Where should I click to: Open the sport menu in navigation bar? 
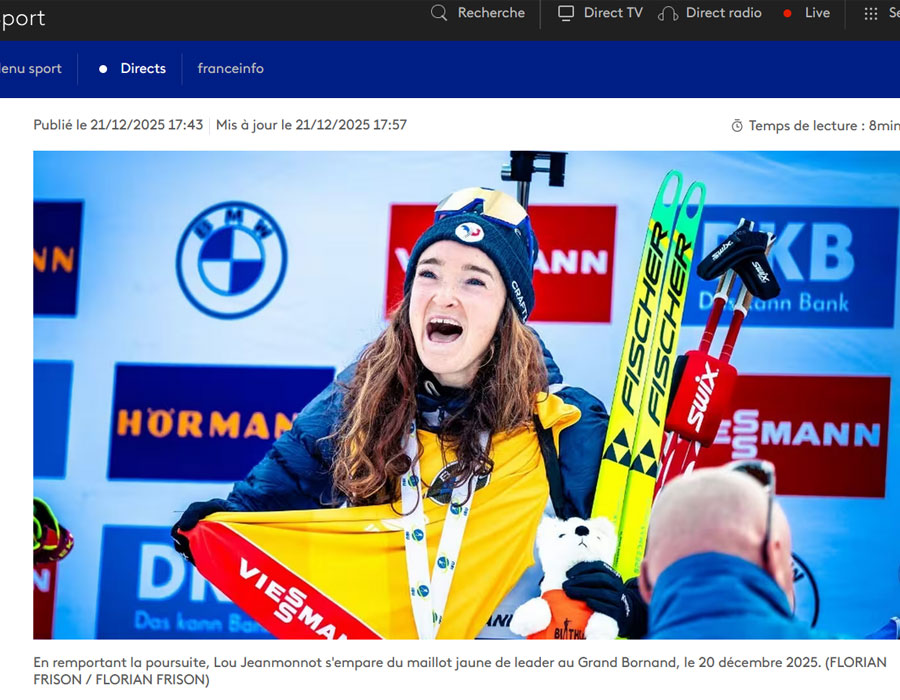30,68
